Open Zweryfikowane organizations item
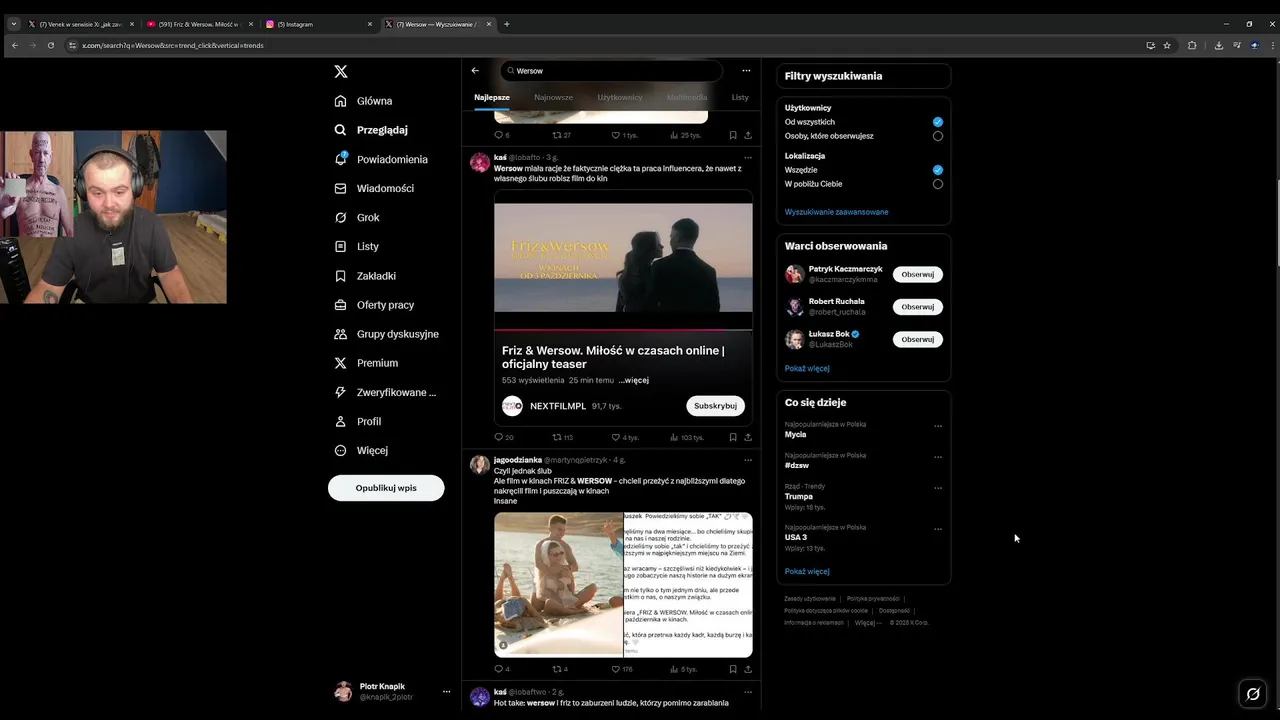The image size is (1280, 720). point(385,392)
